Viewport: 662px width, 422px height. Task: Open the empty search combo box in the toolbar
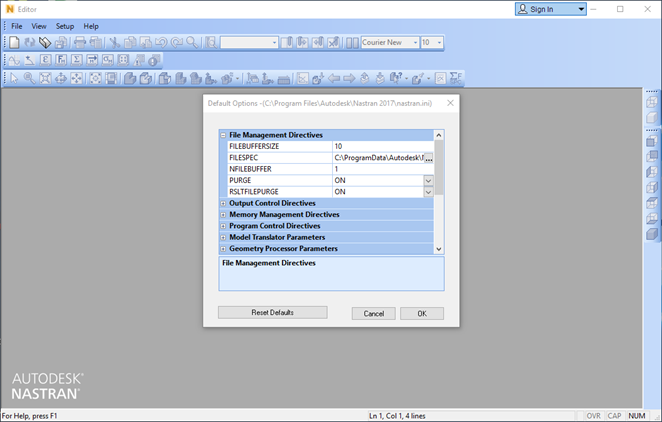click(x=274, y=43)
